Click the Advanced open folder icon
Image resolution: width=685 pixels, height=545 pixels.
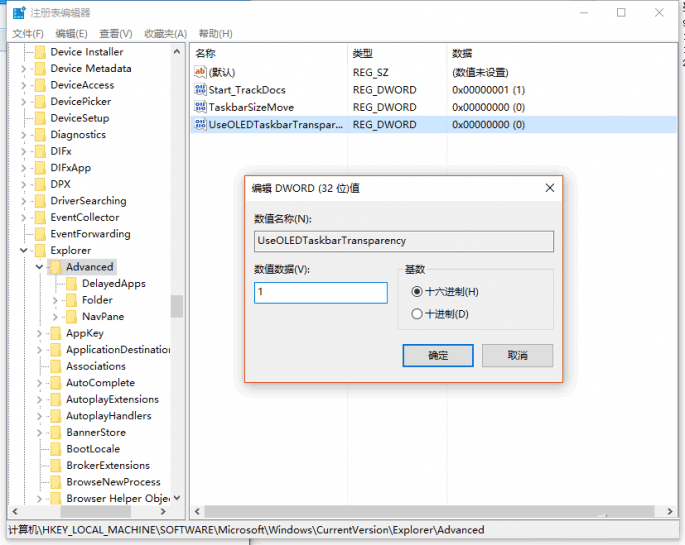click(x=56, y=267)
